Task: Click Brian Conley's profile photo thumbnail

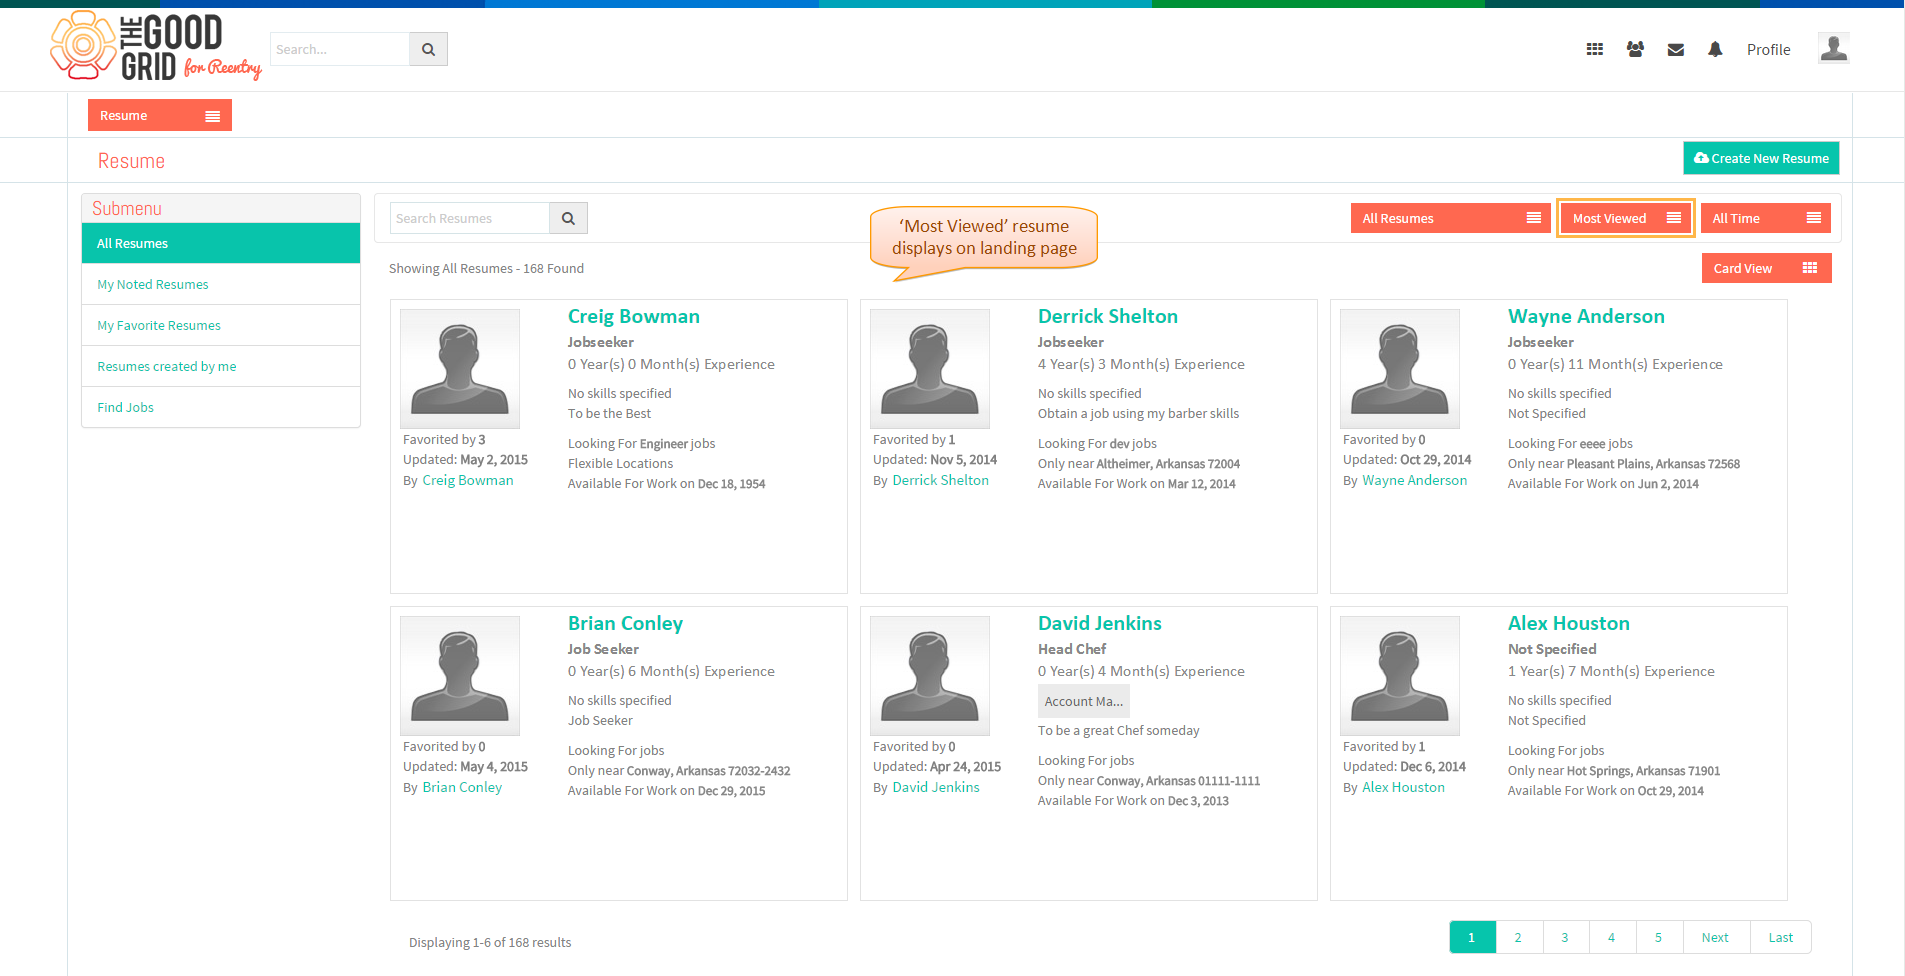Action: 460,675
